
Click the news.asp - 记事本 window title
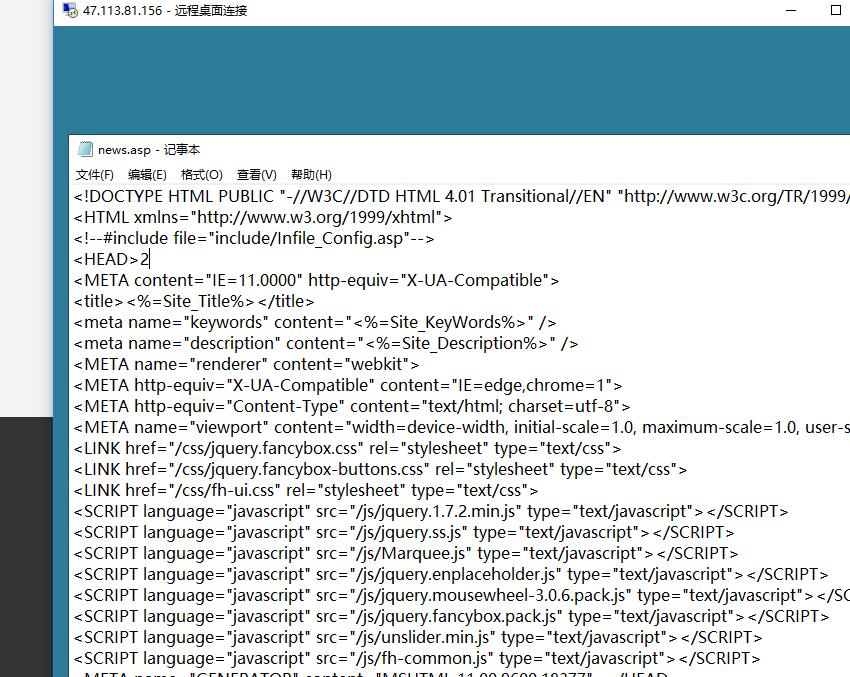tap(149, 150)
